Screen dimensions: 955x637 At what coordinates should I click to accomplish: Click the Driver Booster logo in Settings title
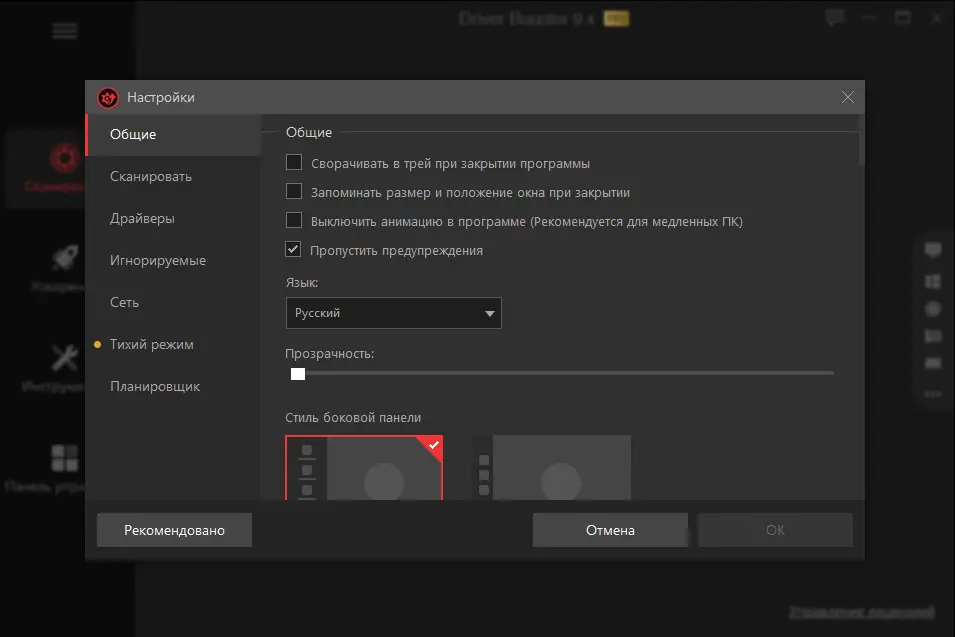(108, 97)
